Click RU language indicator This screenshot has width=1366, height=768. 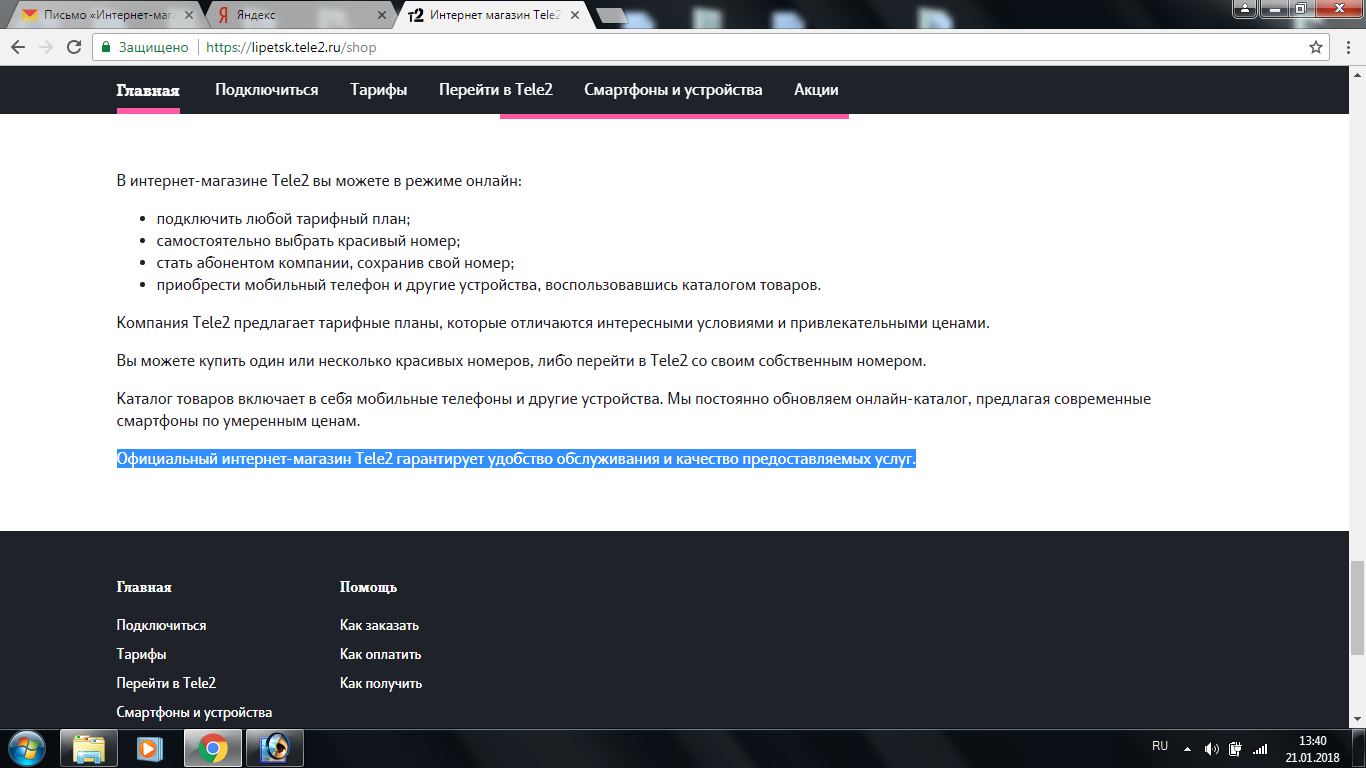click(1160, 746)
